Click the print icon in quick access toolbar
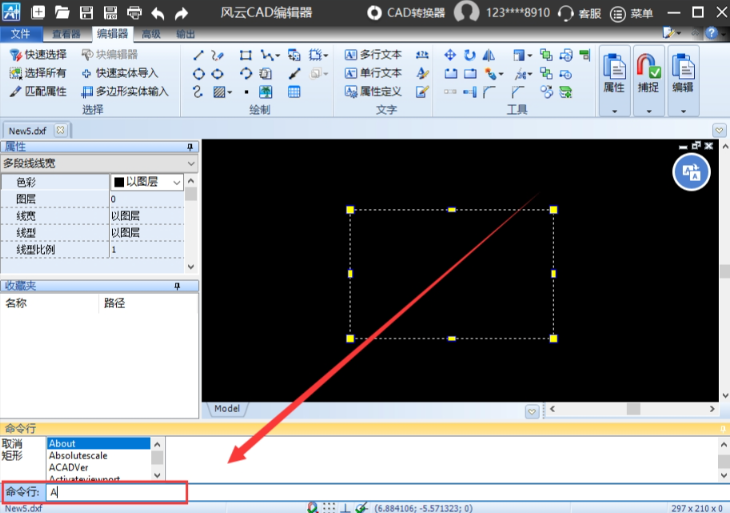 (134, 13)
